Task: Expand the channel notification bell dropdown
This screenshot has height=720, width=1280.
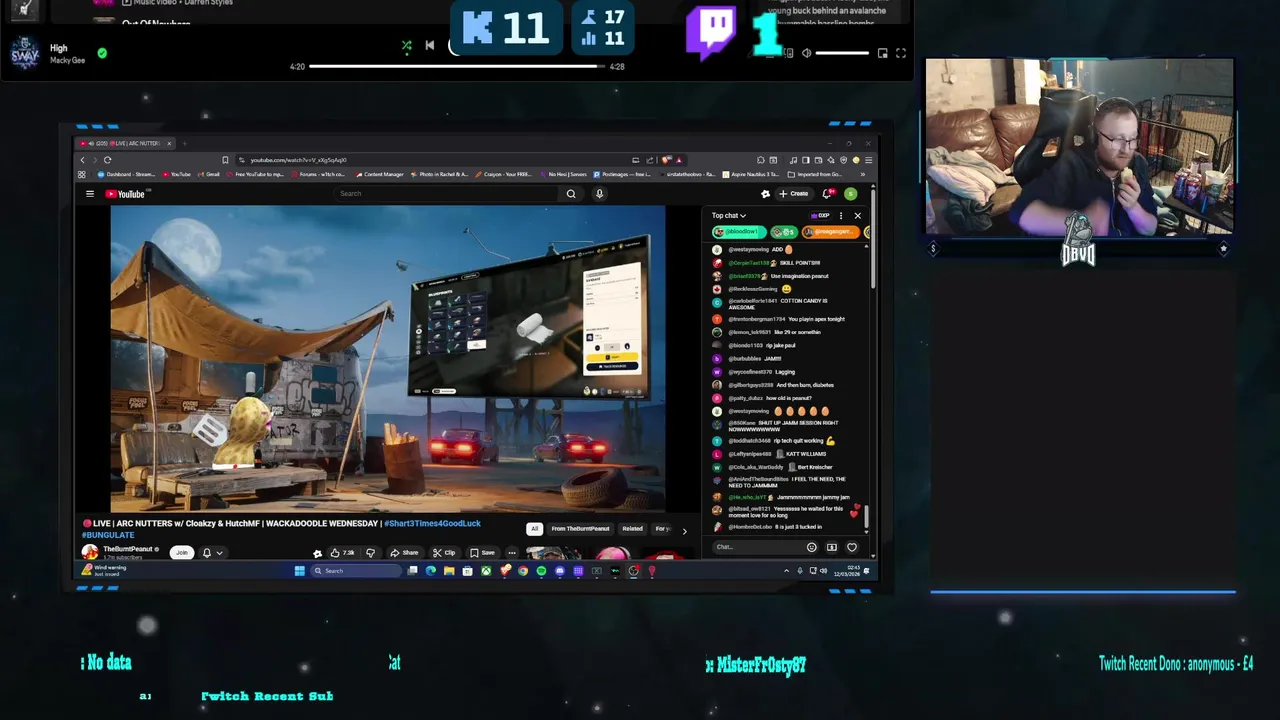Action: [212, 552]
